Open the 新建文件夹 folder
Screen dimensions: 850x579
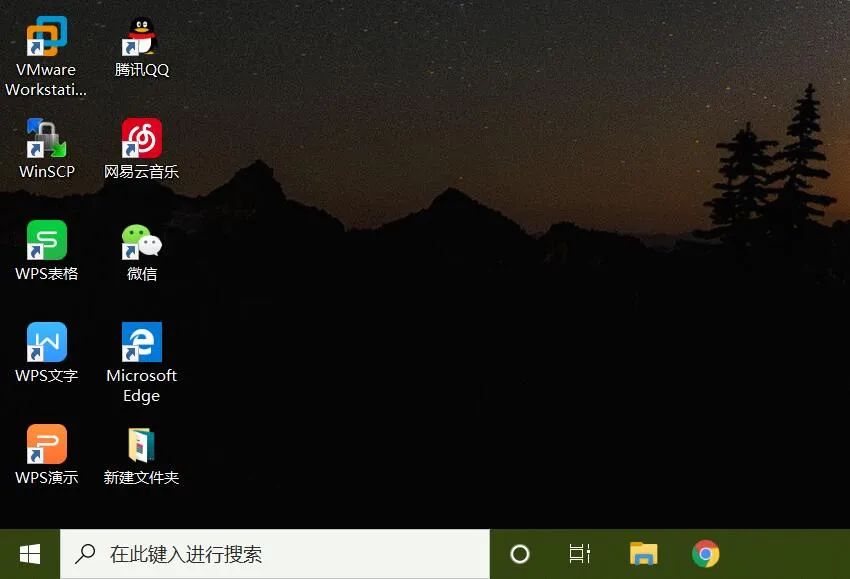pos(141,445)
